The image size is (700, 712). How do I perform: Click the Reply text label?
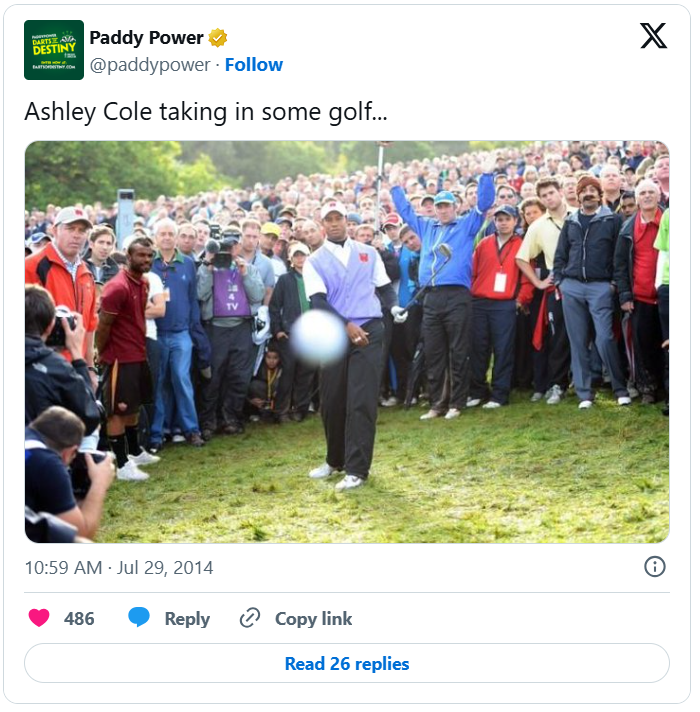point(187,618)
